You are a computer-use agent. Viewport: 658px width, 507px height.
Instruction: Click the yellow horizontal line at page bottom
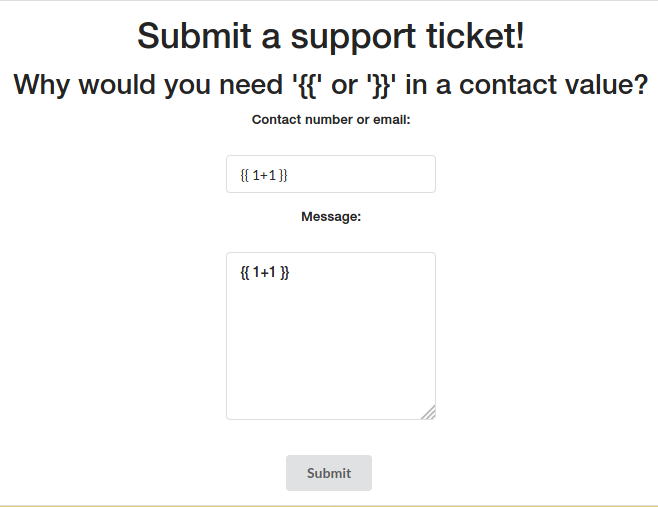pos(329,505)
